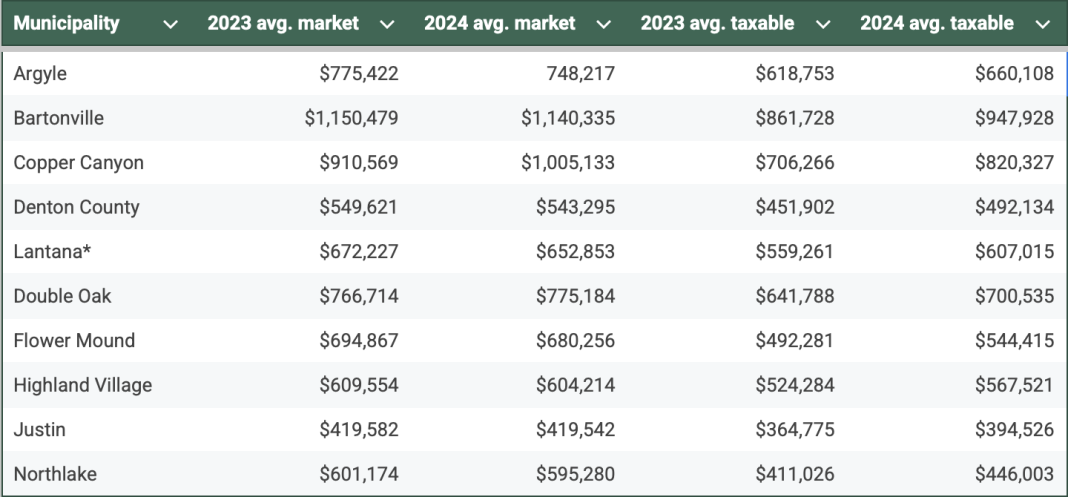The image size is (1068, 497).
Task: Click Bartonville's $1,150,479 market value
Action: 351,118
